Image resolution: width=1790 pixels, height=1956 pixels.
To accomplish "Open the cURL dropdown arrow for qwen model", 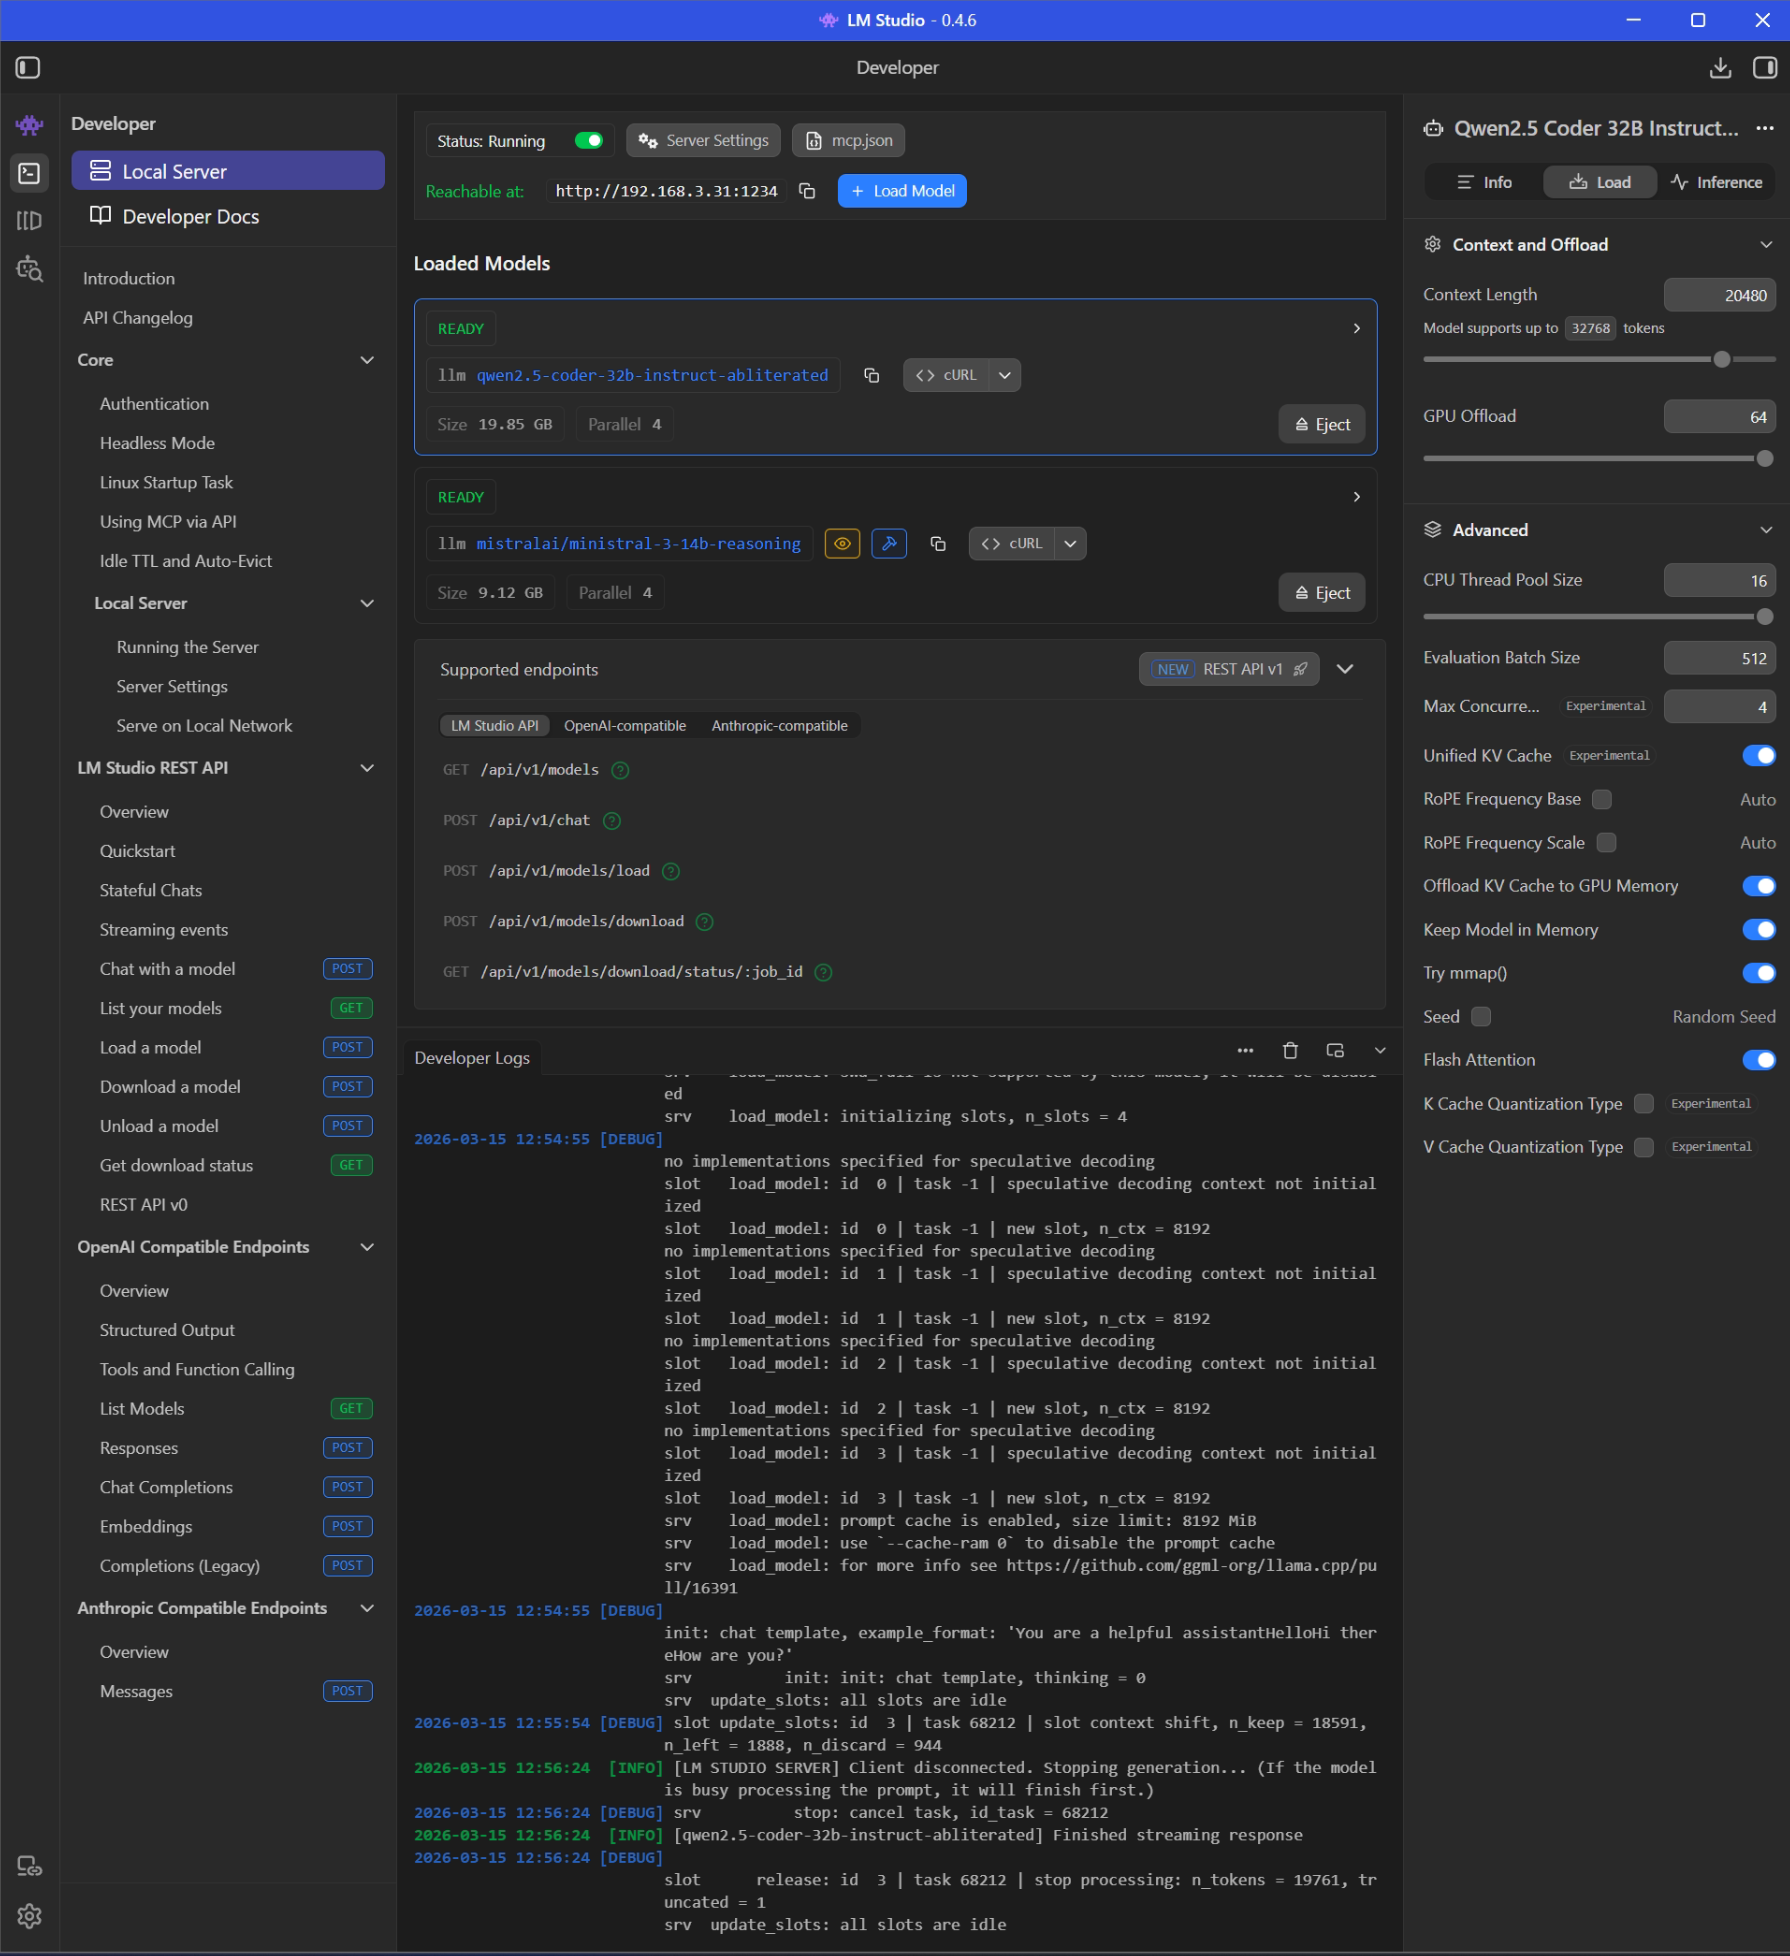I will [x=1005, y=375].
